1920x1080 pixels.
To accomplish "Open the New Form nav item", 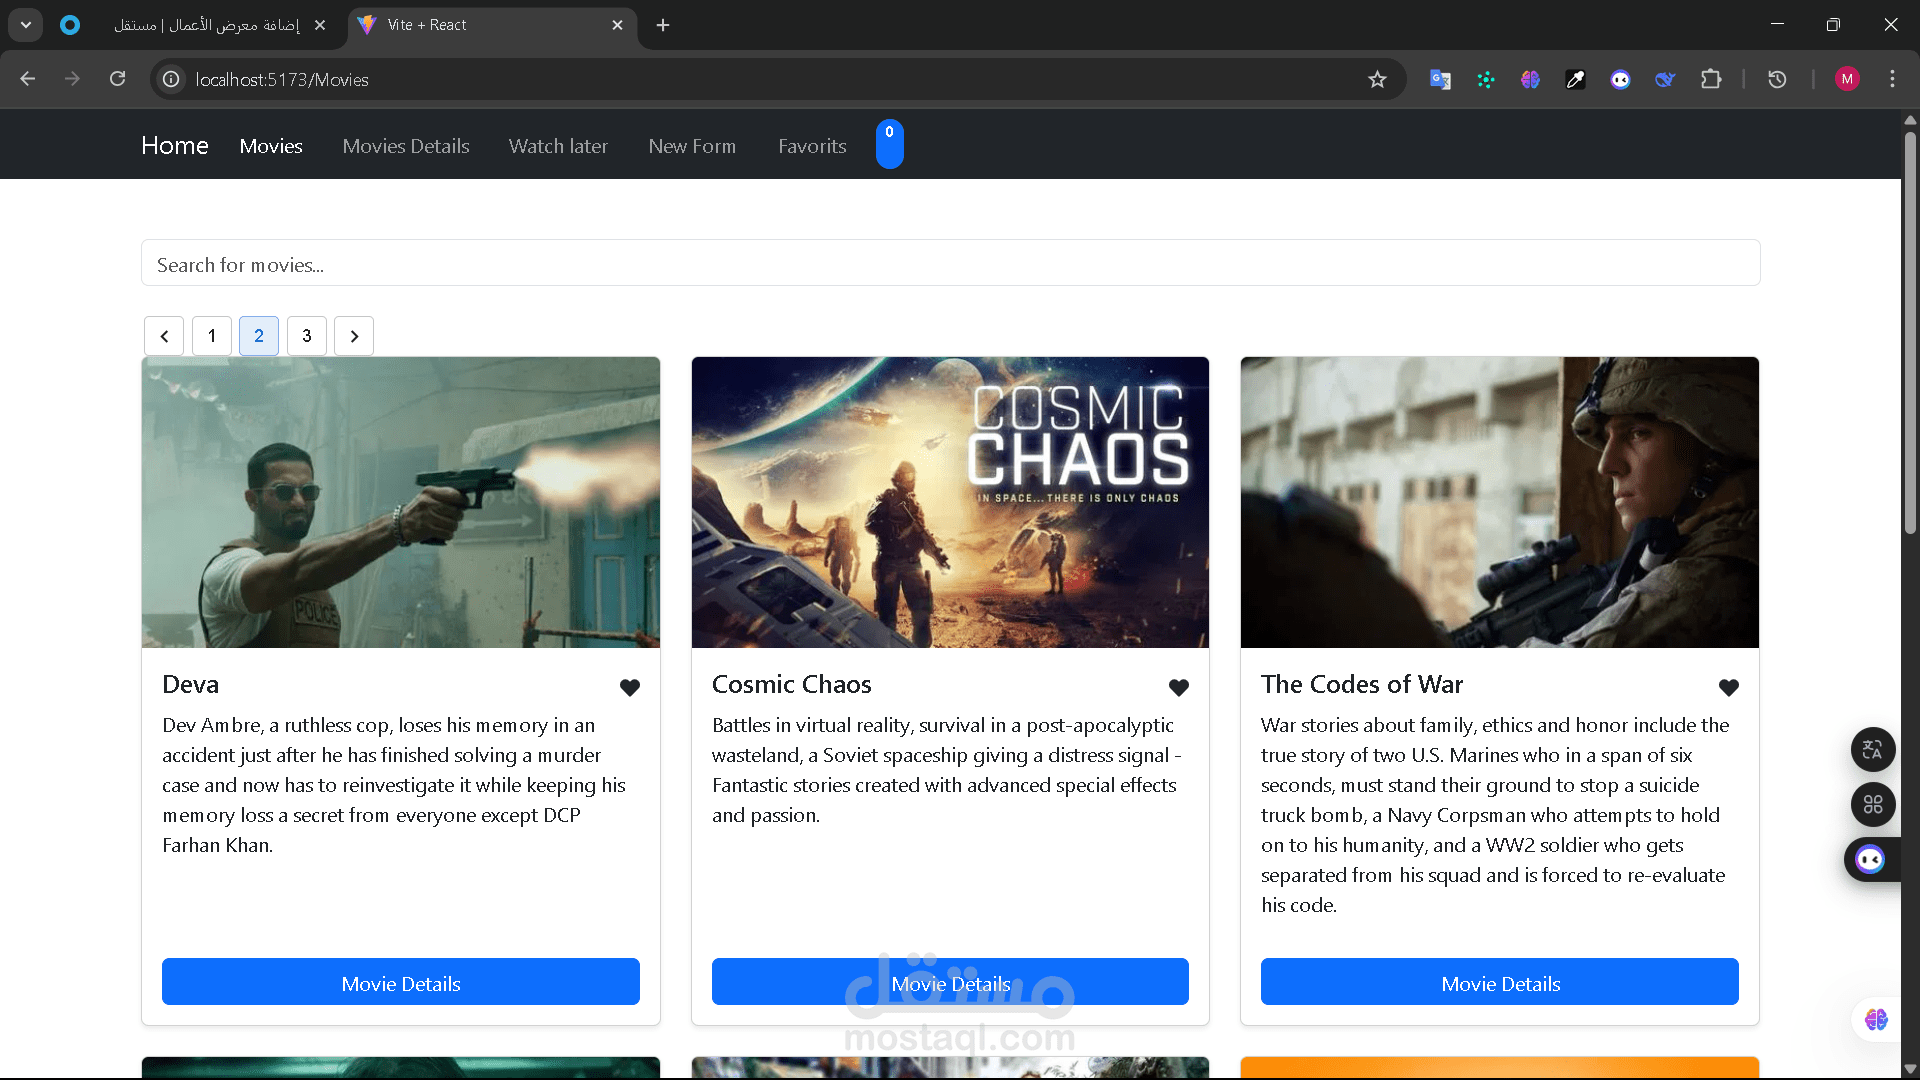I will (x=692, y=146).
